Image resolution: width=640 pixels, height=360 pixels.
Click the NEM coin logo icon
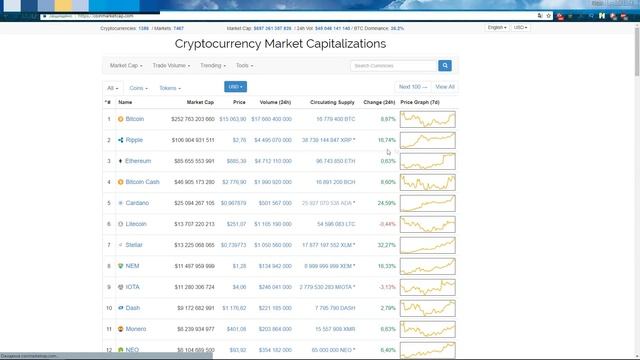(120, 266)
